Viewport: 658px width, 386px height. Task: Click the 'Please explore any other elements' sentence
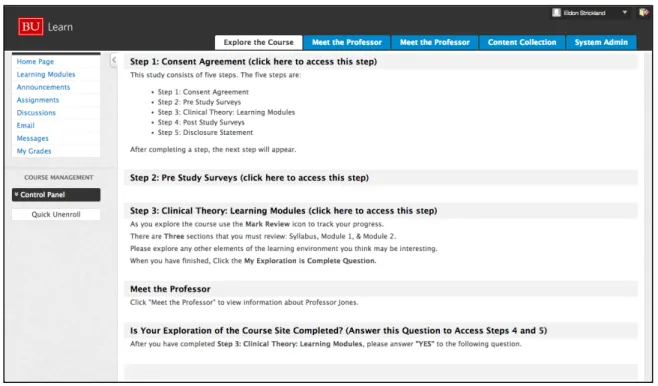click(284, 248)
